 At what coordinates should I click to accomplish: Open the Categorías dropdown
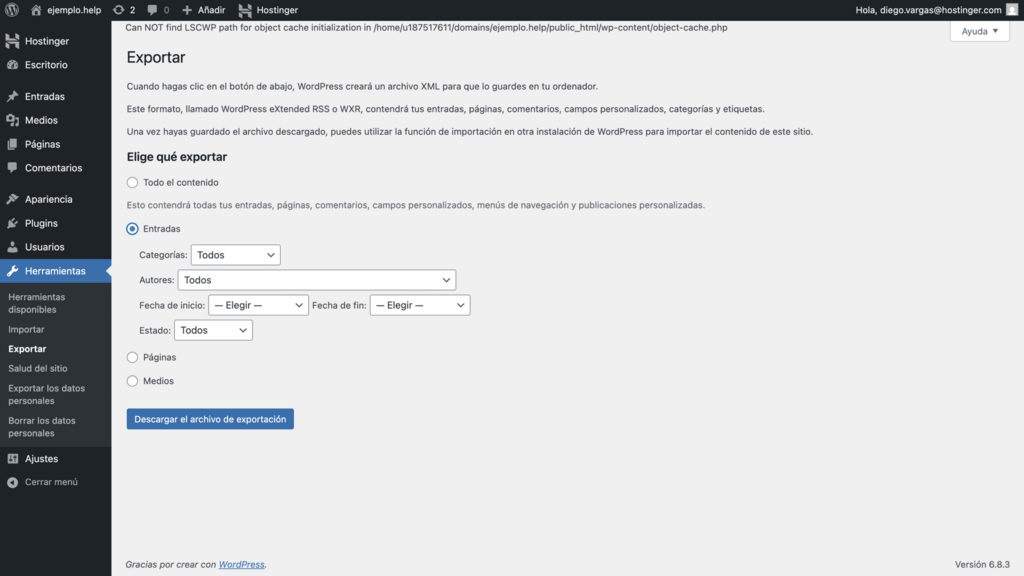(235, 254)
